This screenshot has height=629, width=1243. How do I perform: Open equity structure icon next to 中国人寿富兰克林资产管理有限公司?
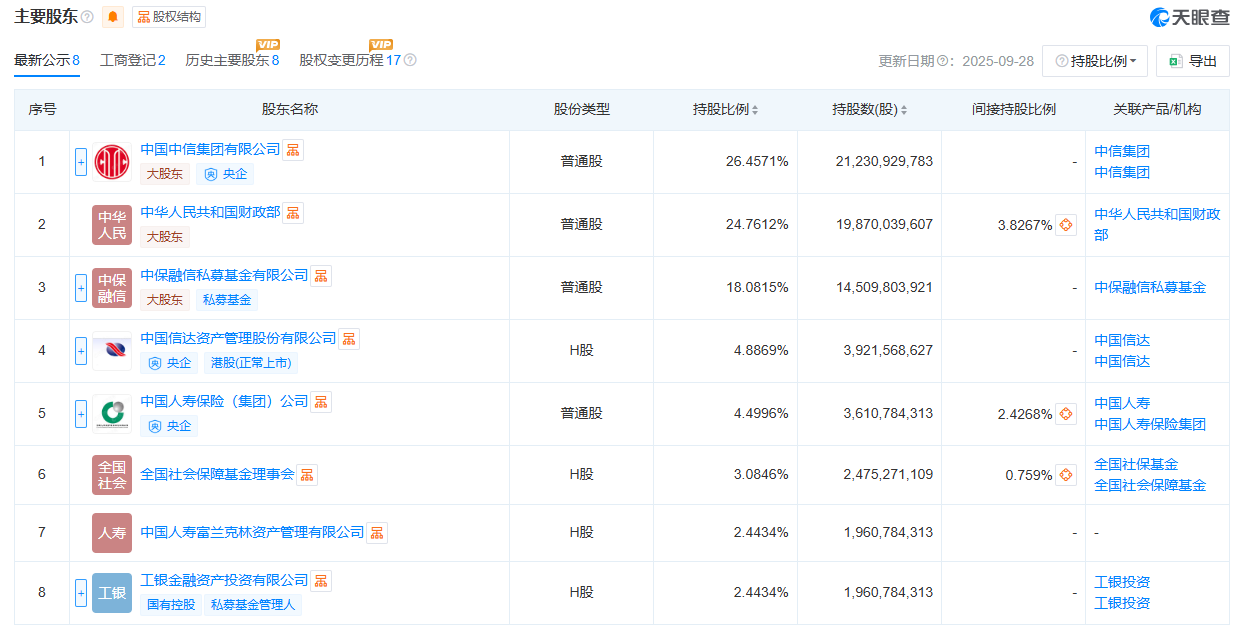pos(377,533)
